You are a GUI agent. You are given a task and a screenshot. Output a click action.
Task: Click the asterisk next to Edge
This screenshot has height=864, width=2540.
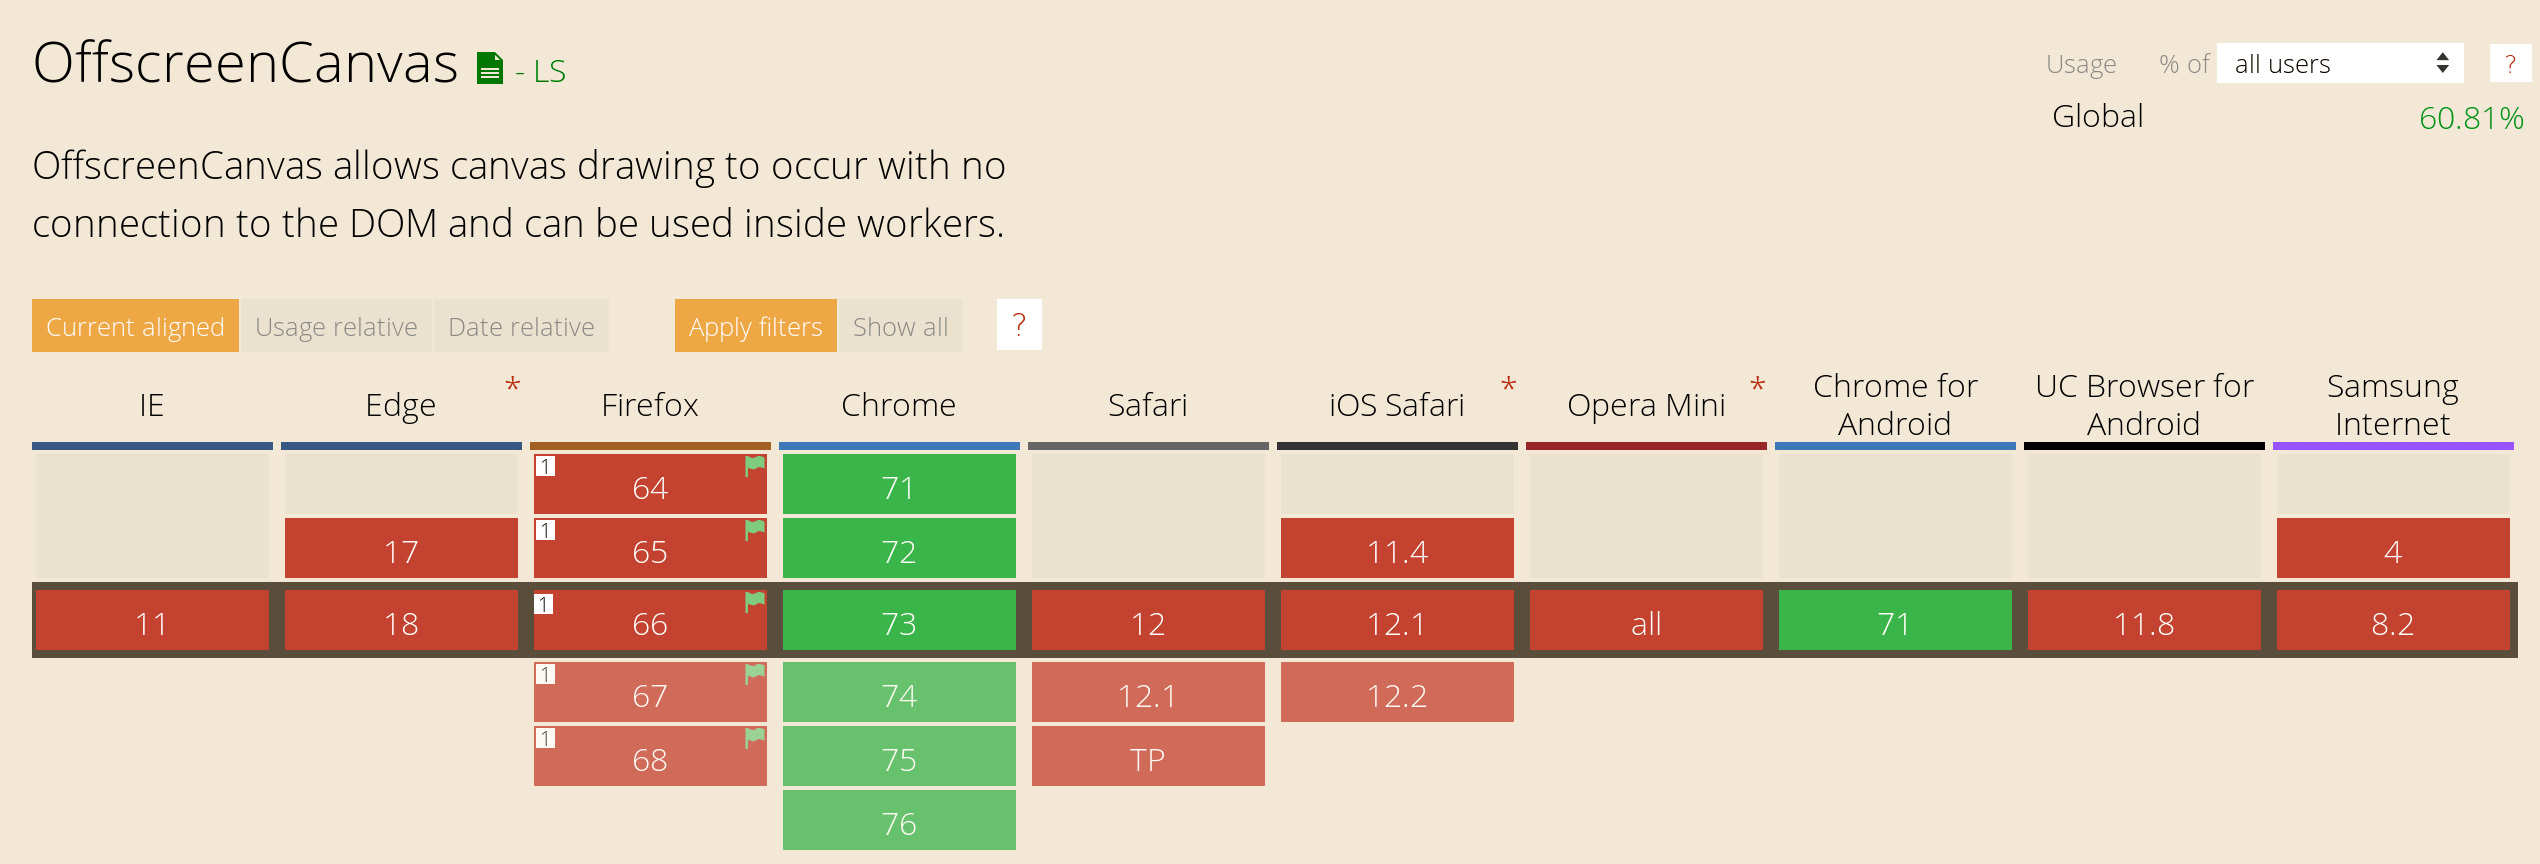(x=512, y=386)
